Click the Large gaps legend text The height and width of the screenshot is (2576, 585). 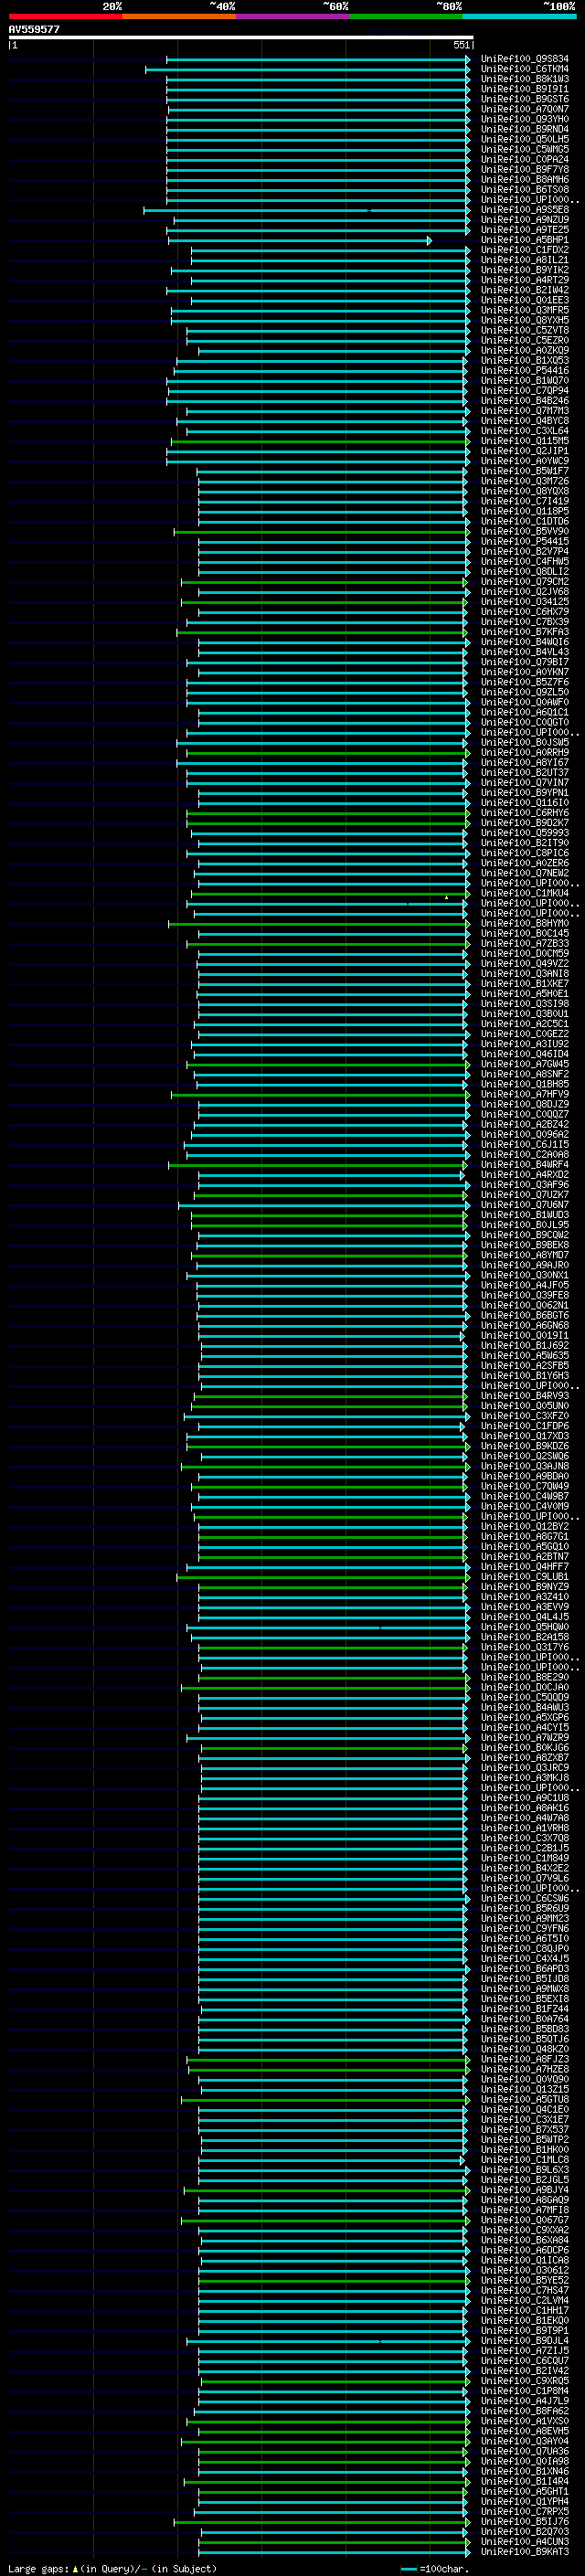click(112, 2568)
